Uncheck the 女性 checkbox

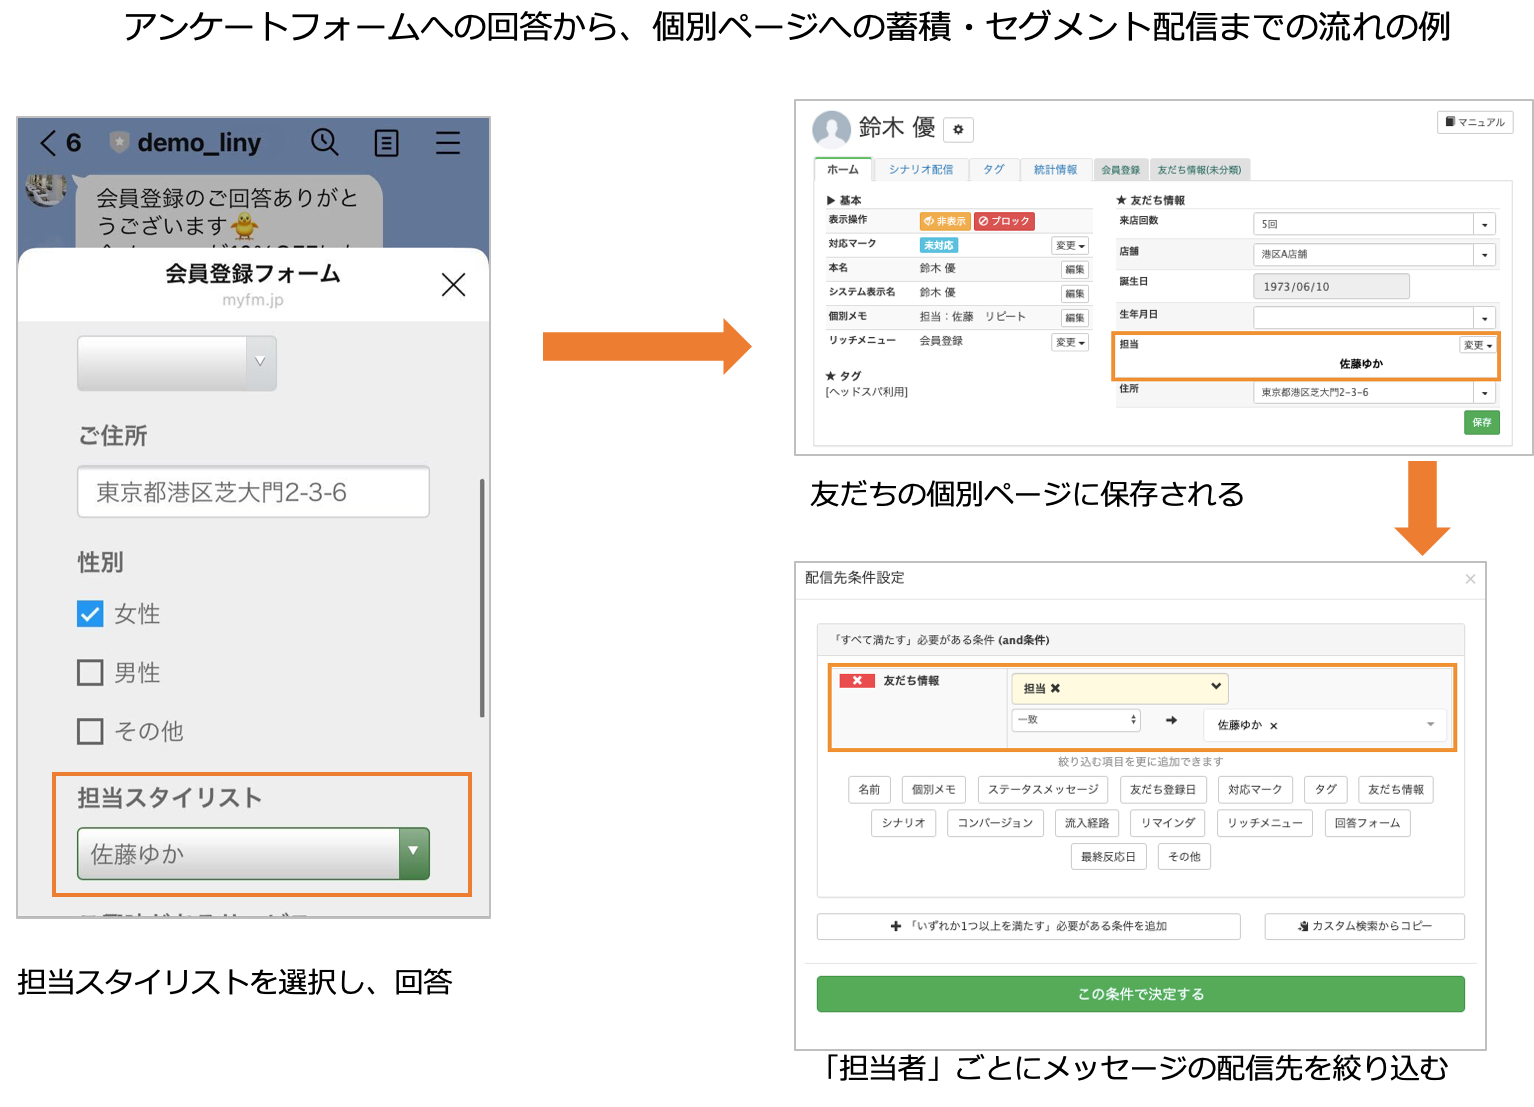click(x=90, y=614)
